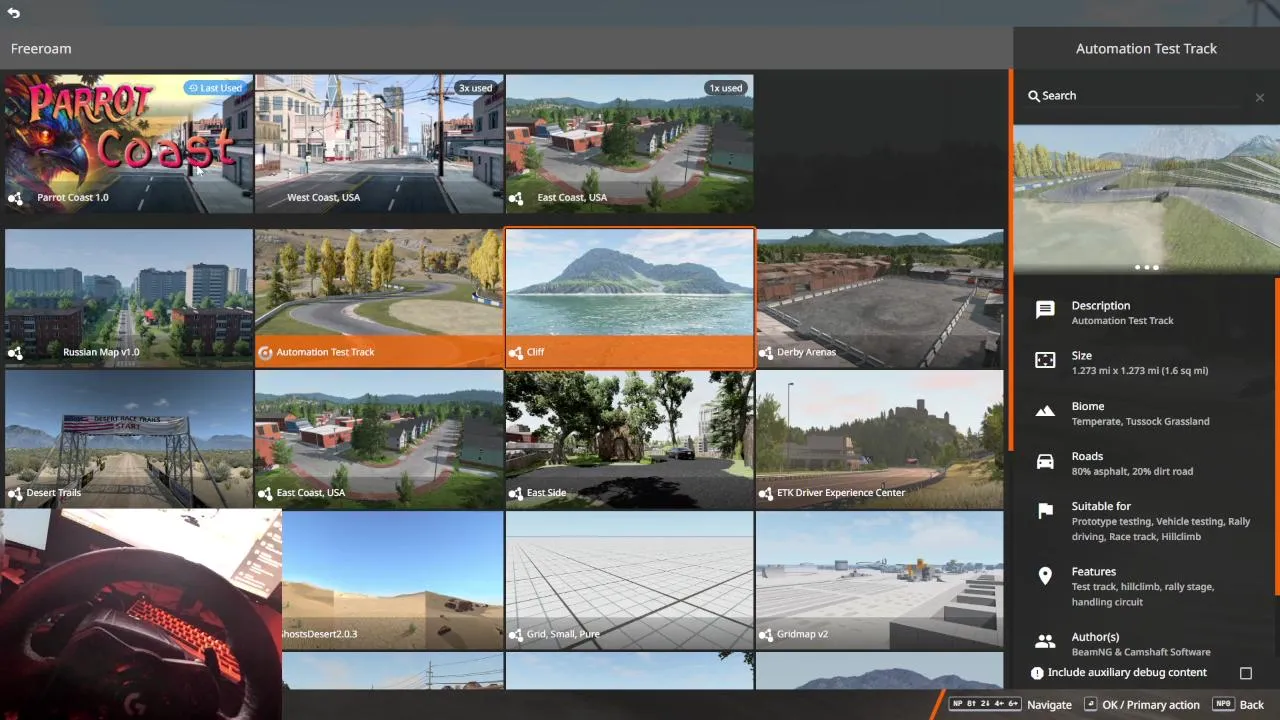Click the ETK Driver Experience Center icon
Screen dimensions: 1280x720
pyautogui.click(x=766, y=493)
